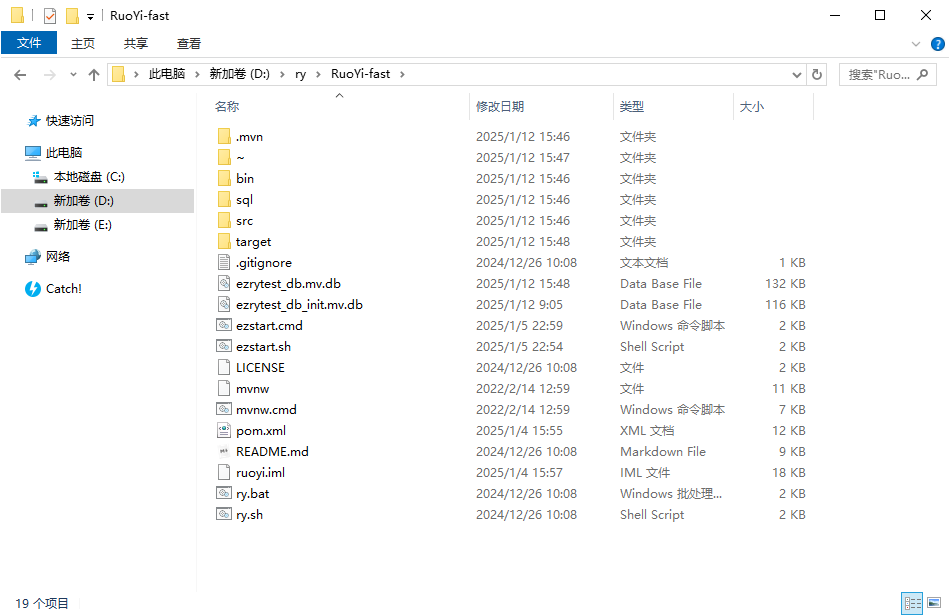Click the Up one level arrow

[x=94, y=75]
